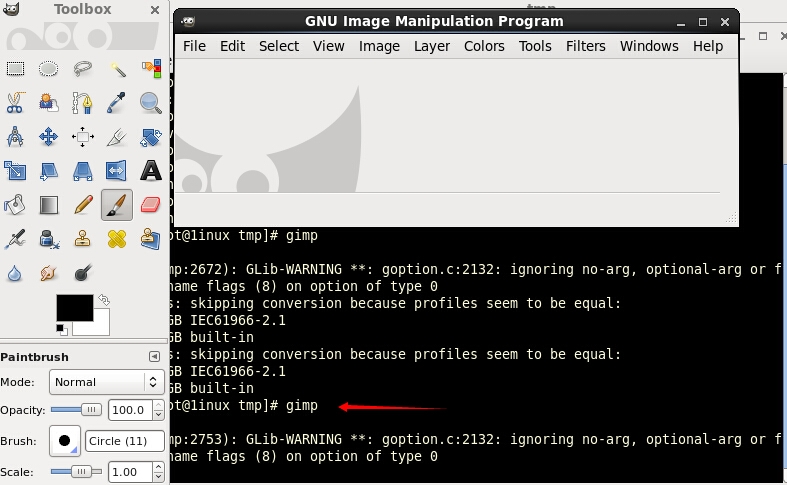787x485 pixels.
Task: Reset colors to default black and white
Action: [62, 330]
